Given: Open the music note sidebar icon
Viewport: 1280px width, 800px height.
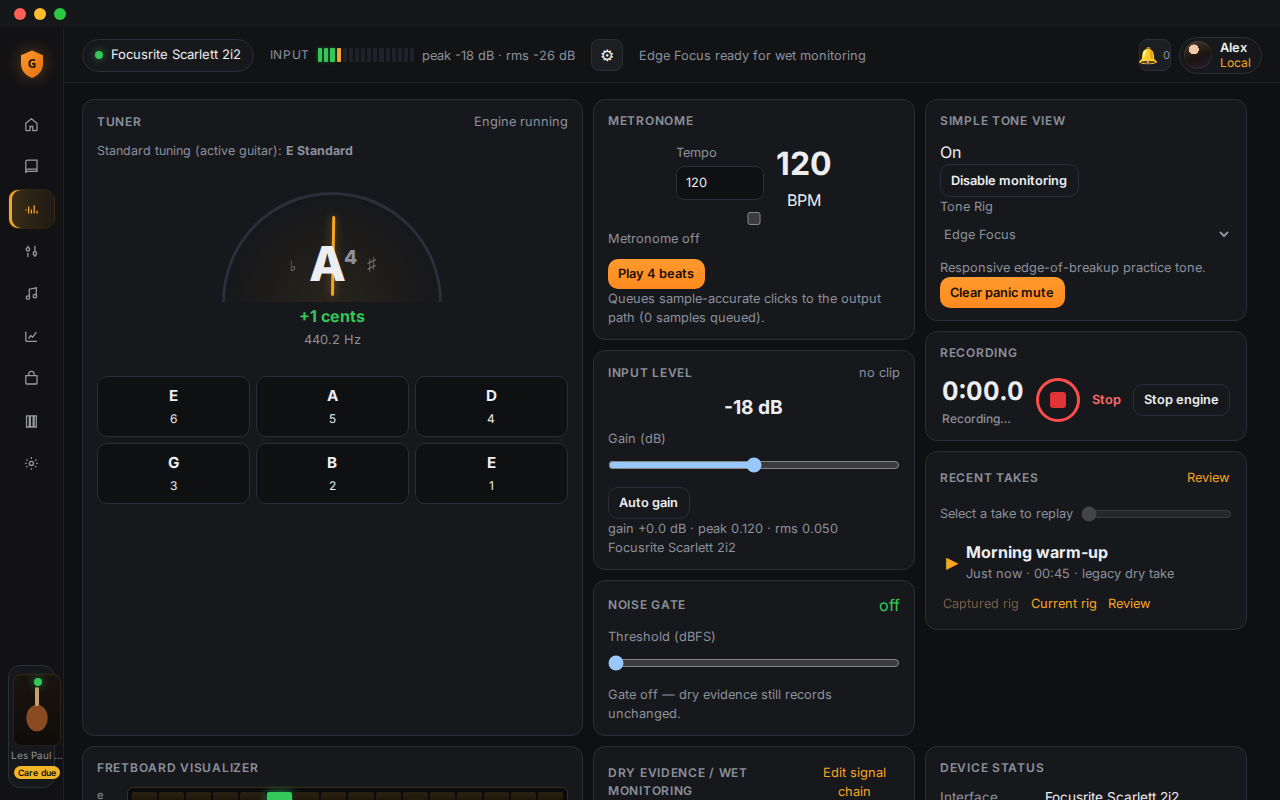Looking at the screenshot, I should (31, 293).
